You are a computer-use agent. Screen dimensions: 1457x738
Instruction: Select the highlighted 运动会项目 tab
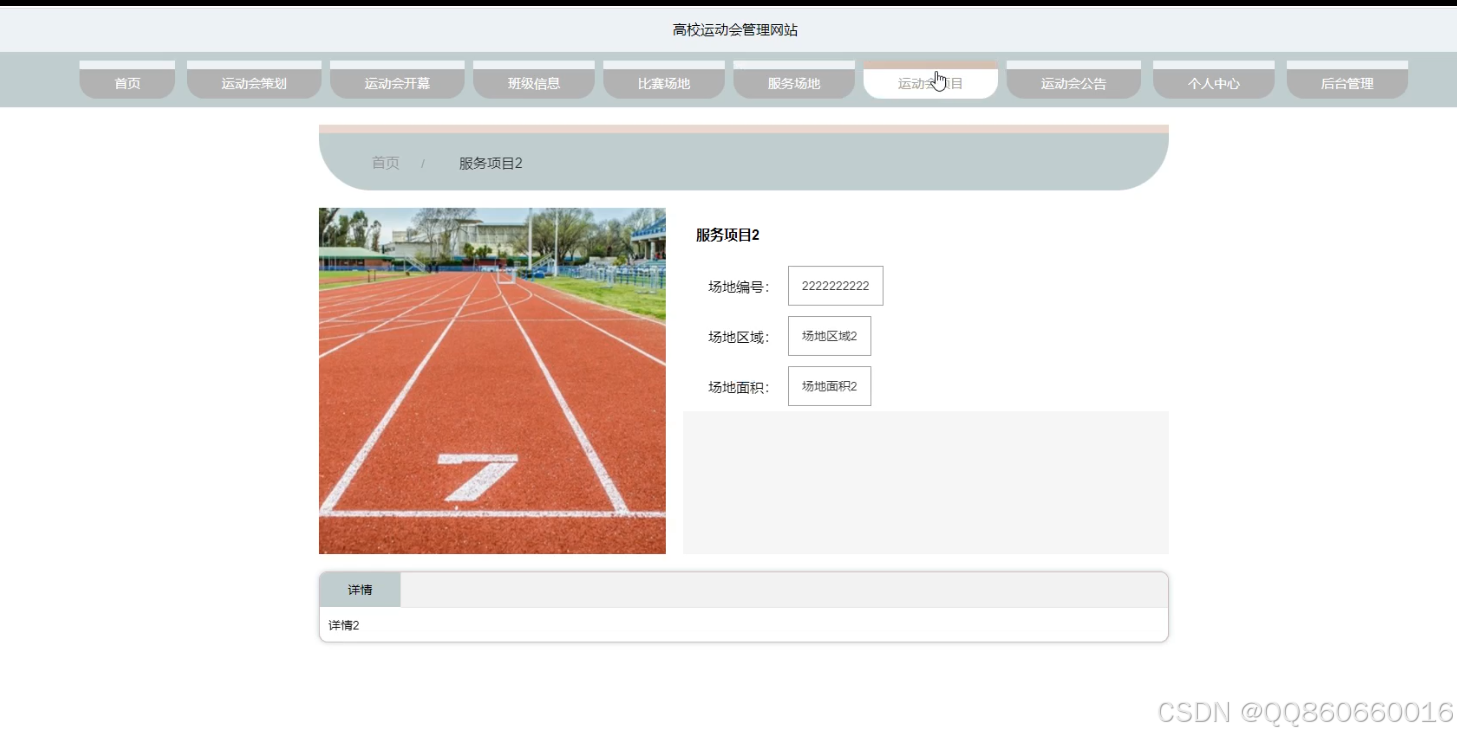coord(930,83)
